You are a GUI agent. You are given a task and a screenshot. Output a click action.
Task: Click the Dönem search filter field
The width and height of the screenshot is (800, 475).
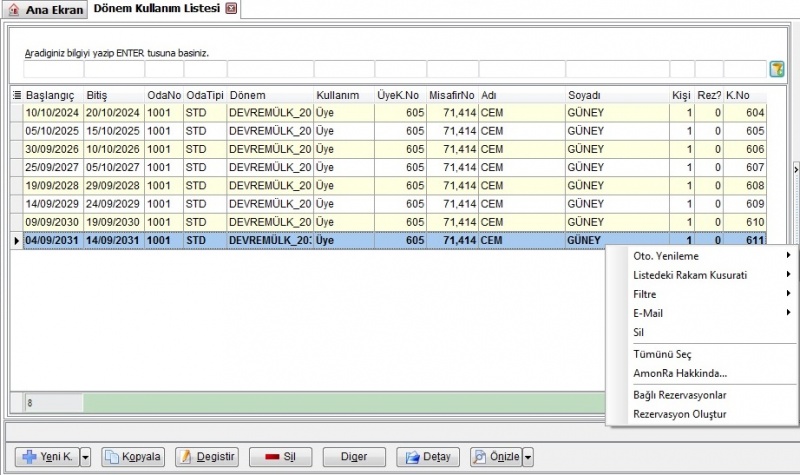coord(270,69)
